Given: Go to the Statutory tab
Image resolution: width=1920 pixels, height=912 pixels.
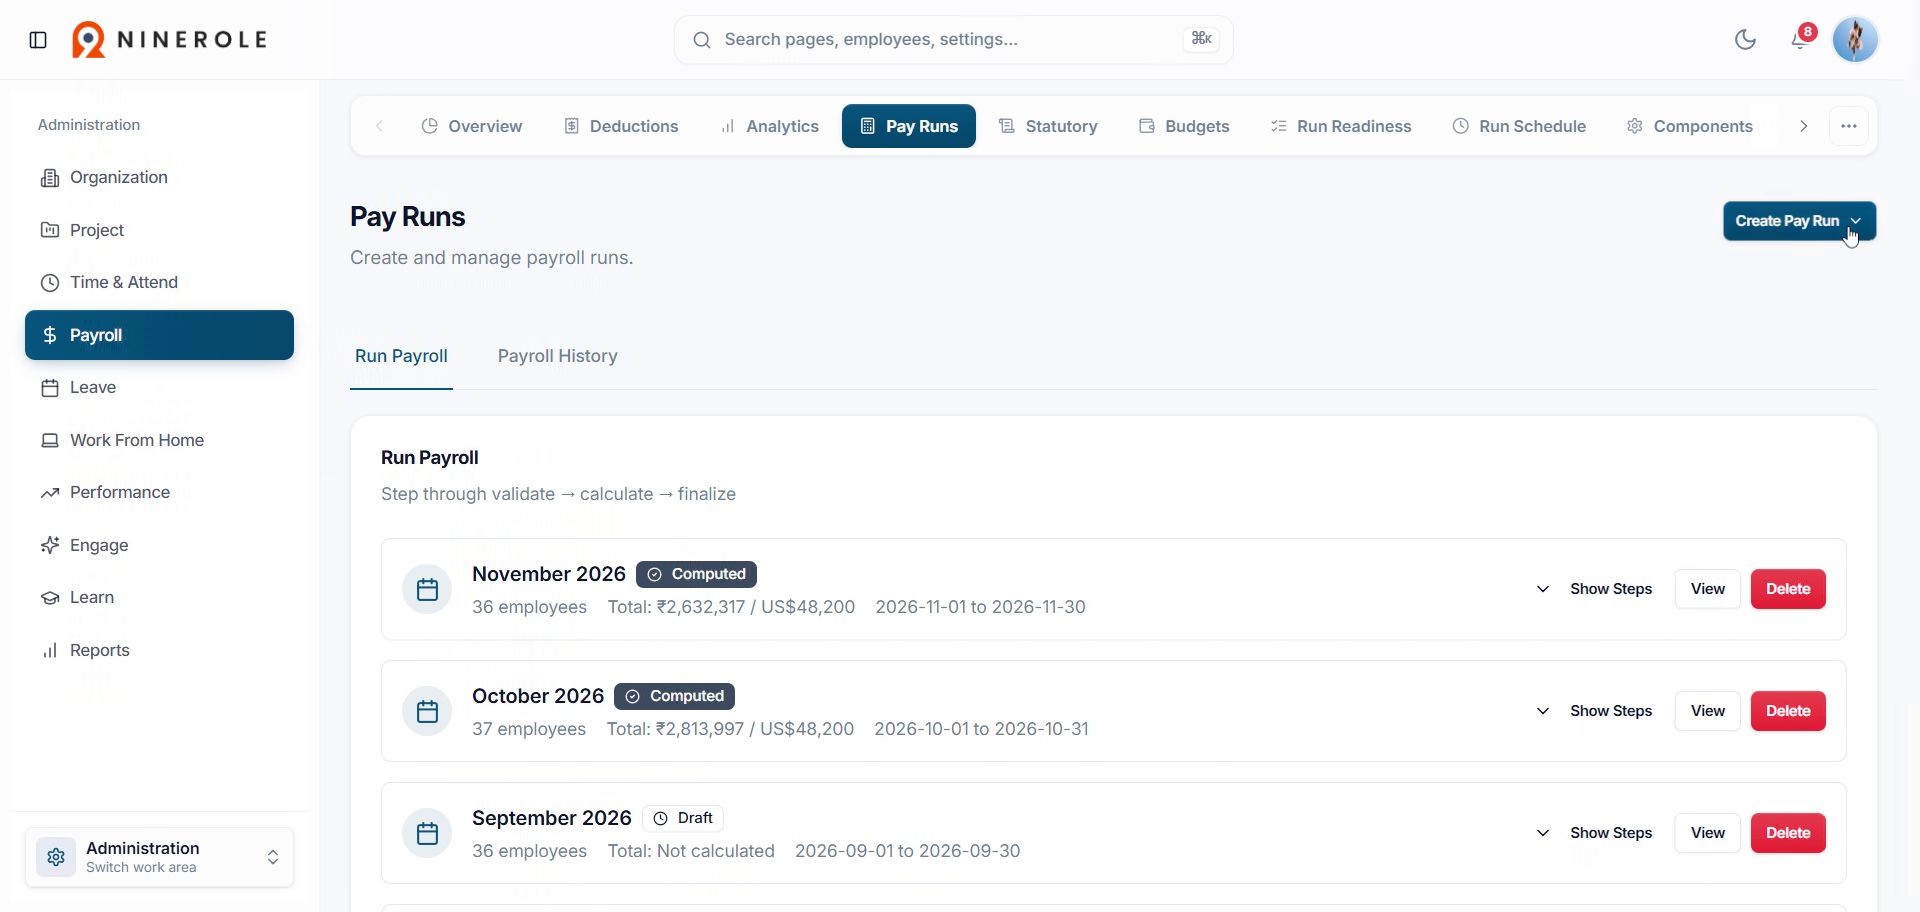Looking at the screenshot, I should (x=1048, y=126).
